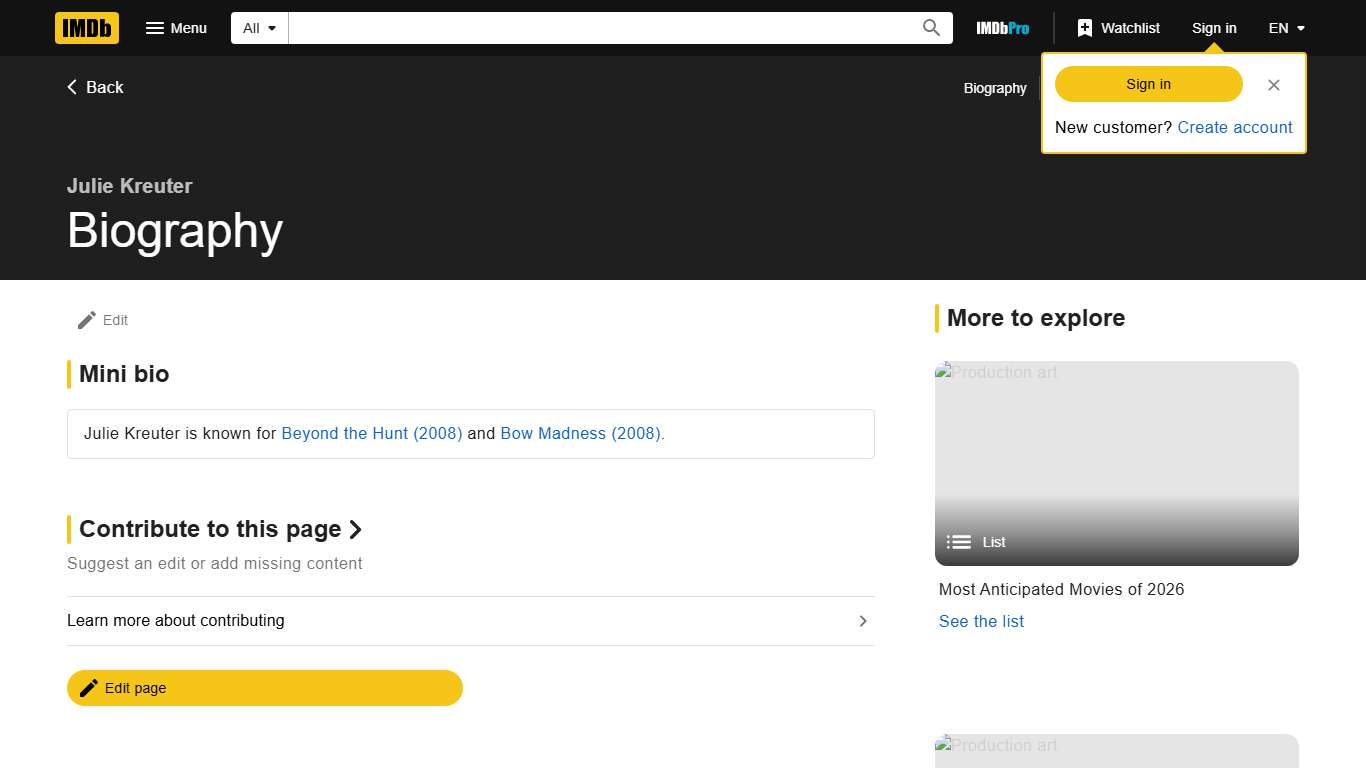Expand Contribute to this page chevron

pyautogui.click(x=355, y=529)
